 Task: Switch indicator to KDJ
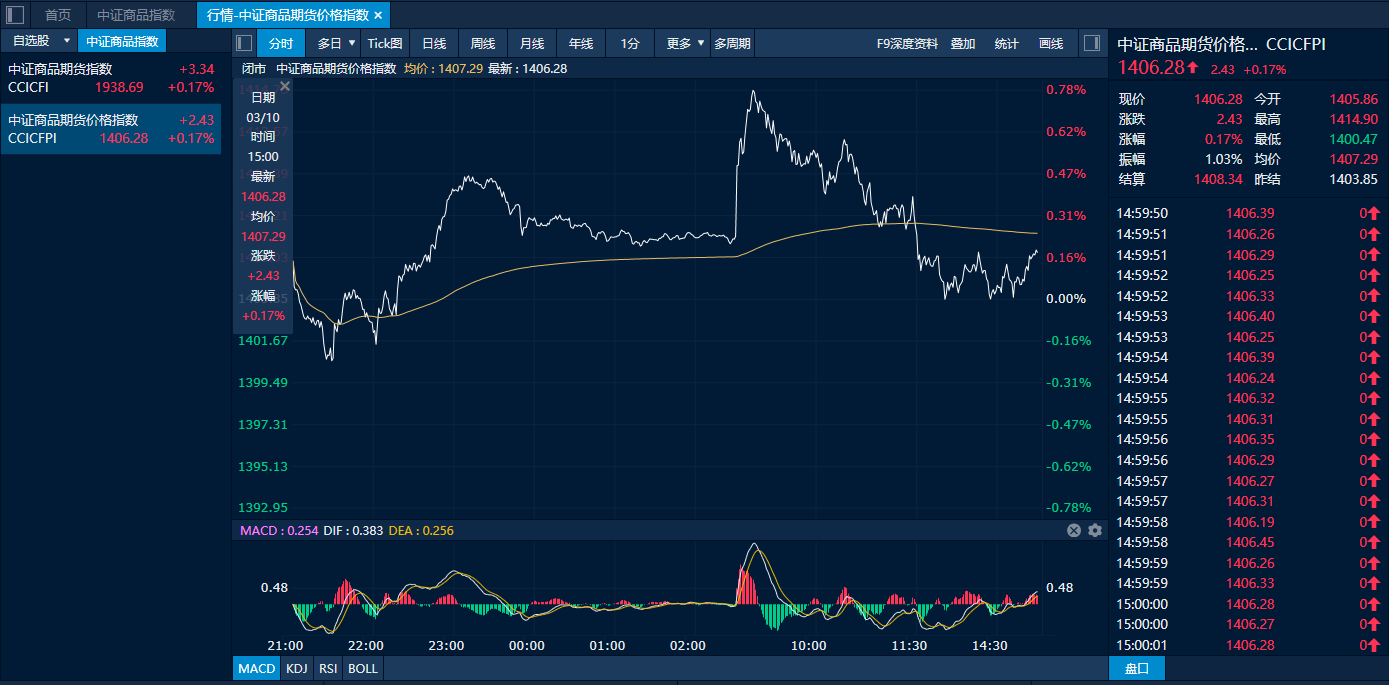tap(296, 668)
